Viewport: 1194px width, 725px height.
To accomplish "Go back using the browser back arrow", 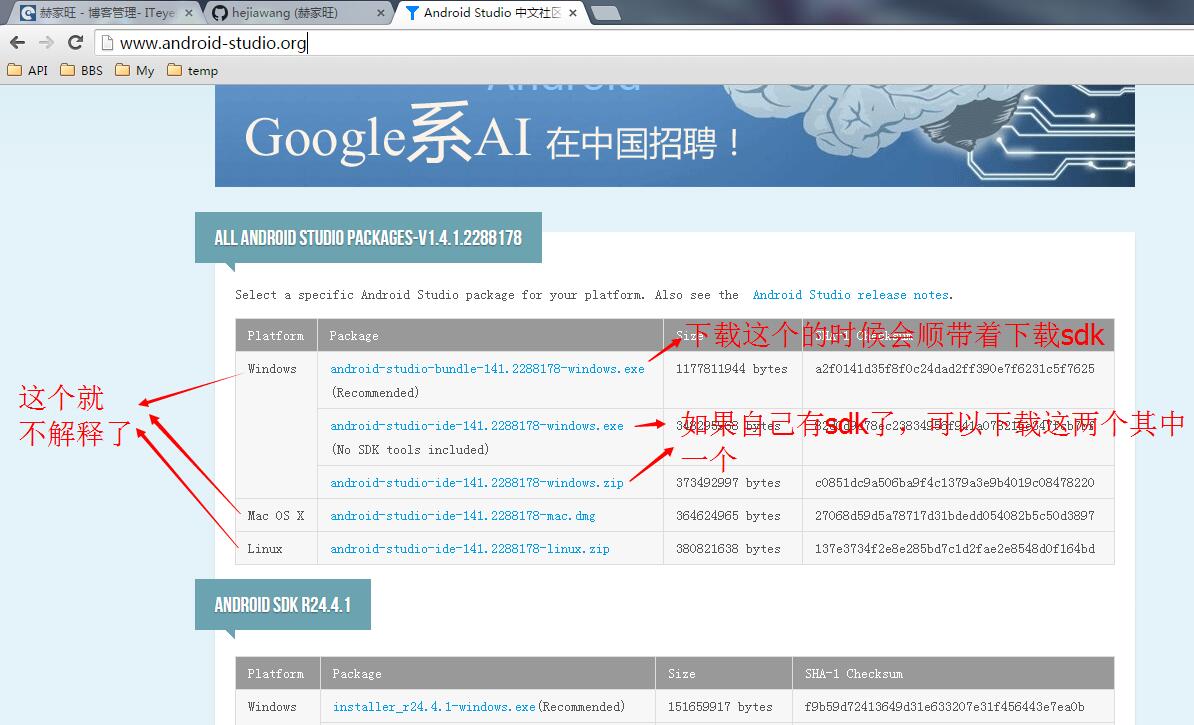I will [x=18, y=43].
